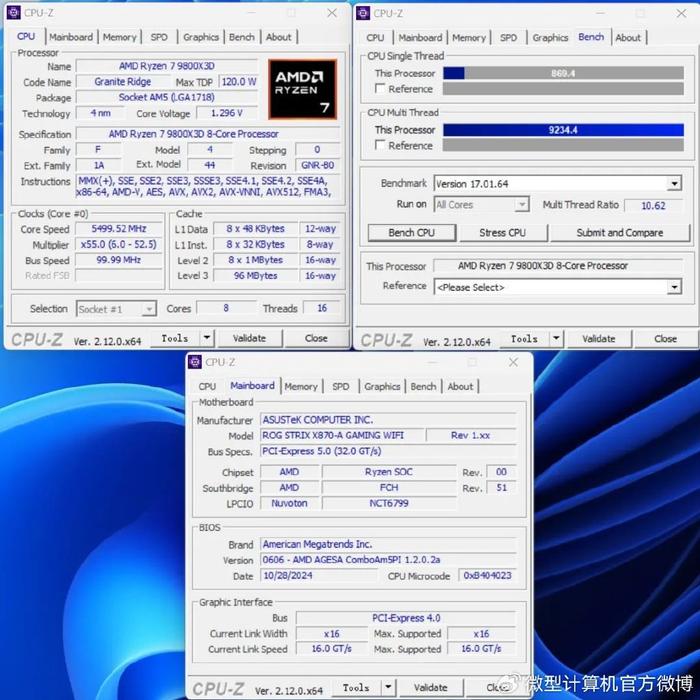Open Tools dropdown arrow in Bench window
This screenshot has height=700, width=700.
tap(556, 338)
